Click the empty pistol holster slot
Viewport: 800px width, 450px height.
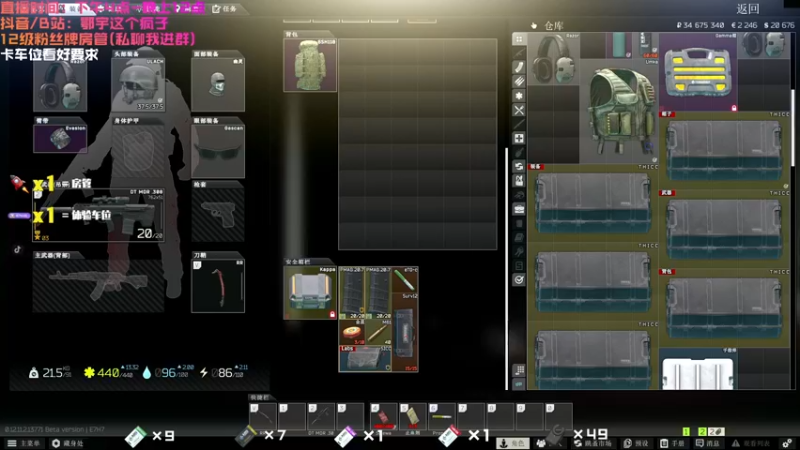(x=218, y=214)
